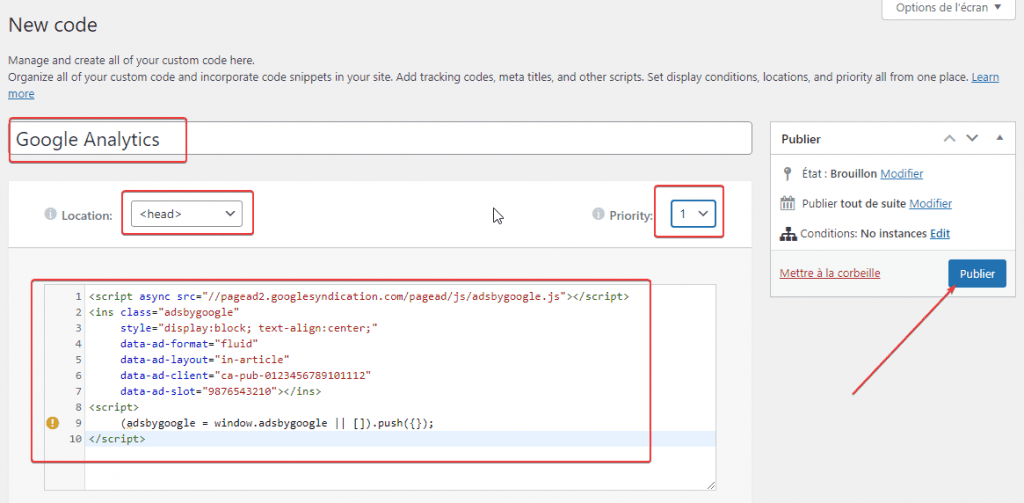
Task: Click the ins class adsbygoogle line
Action: pyautogui.click(x=165, y=312)
